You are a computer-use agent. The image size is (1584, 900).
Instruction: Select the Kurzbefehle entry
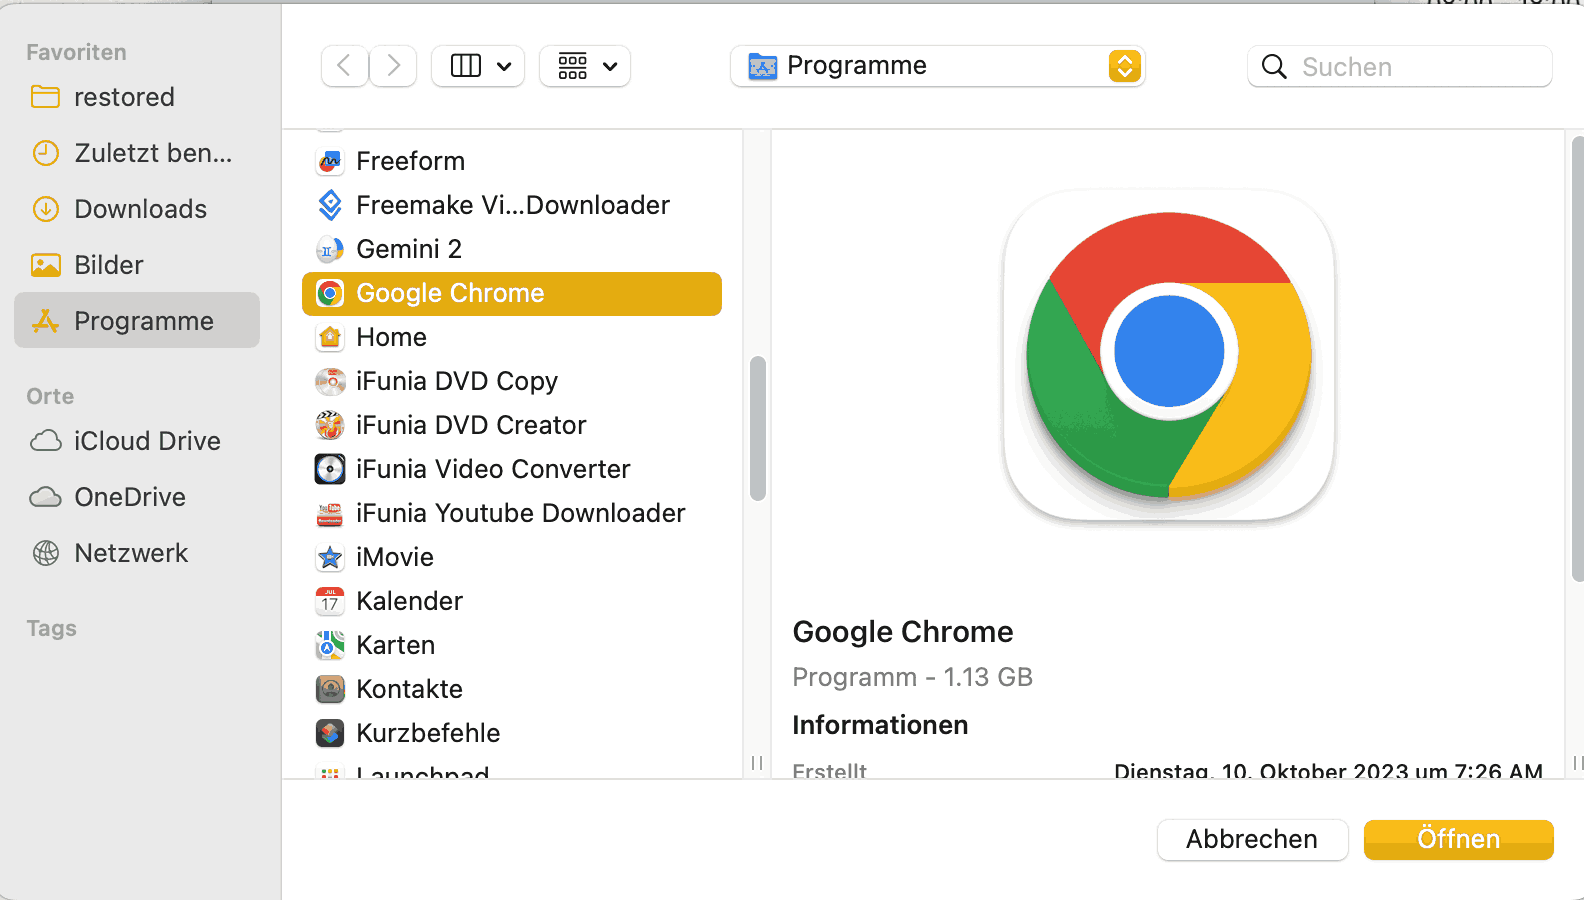(512, 733)
